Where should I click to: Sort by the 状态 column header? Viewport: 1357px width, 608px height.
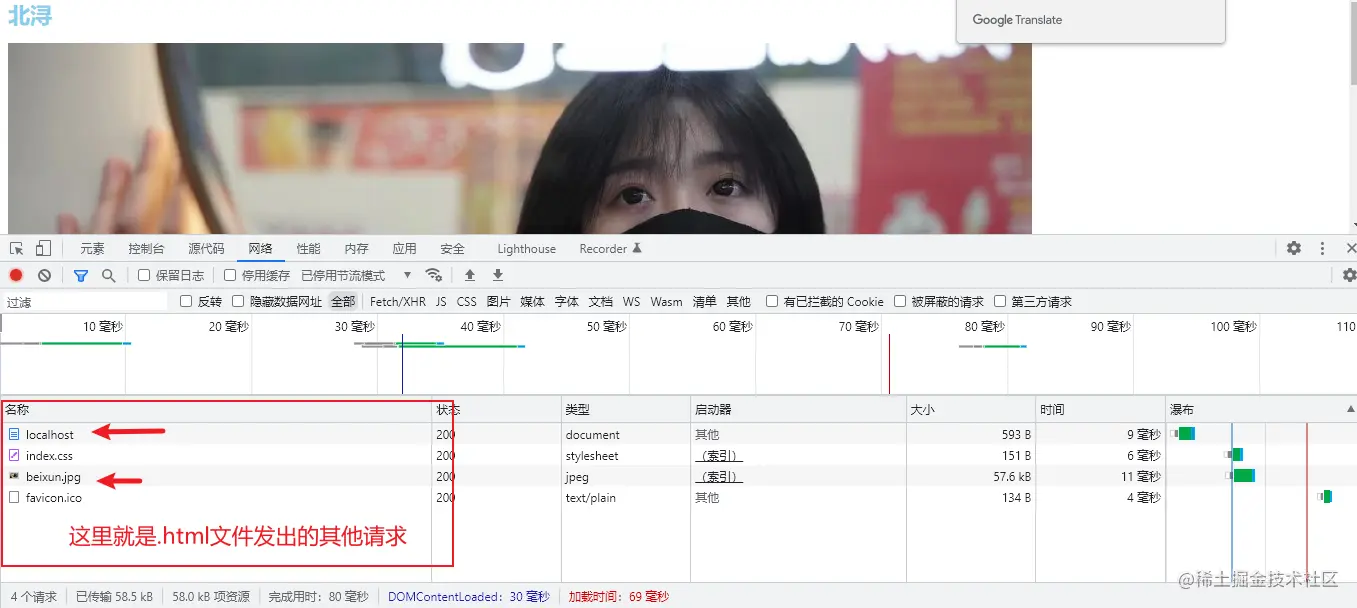pyautogui.click(x=496, y=409)
